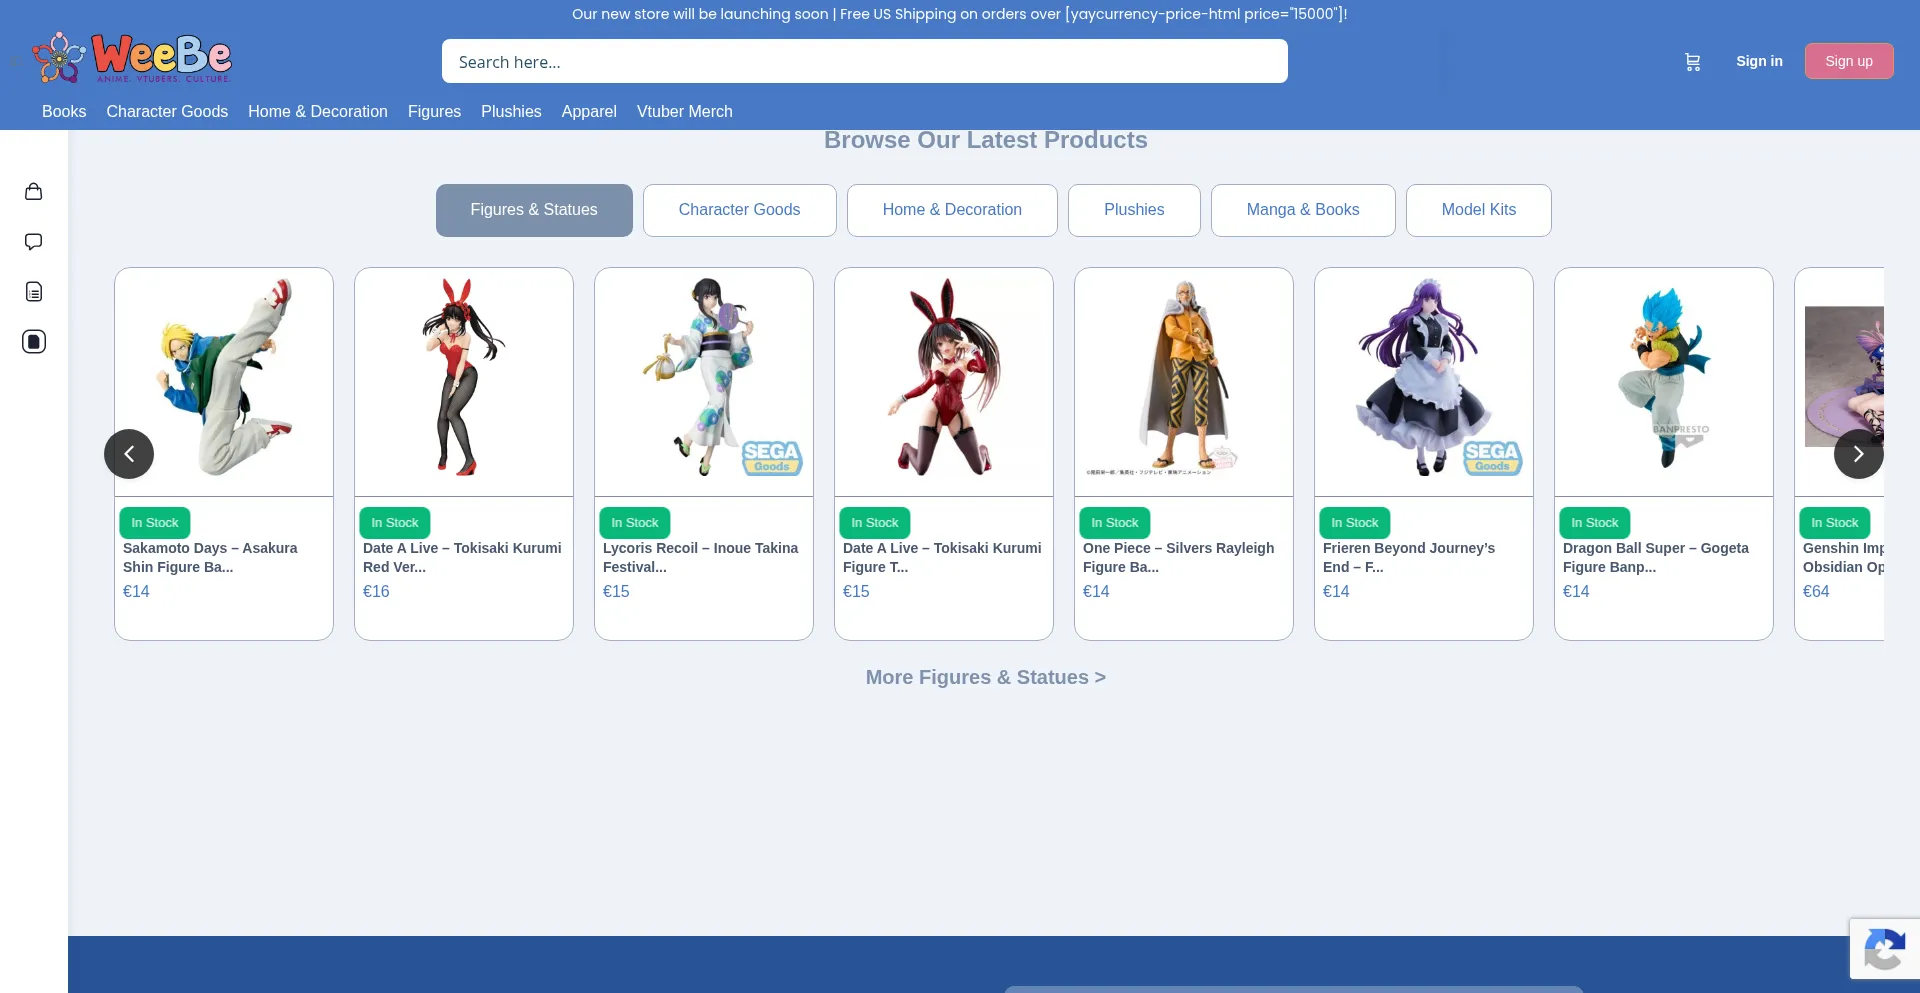This screenshot has width=1920, height=993.
Task: Click In Stock badge on Sakamoto Days
Action: [x=155, y=523]
